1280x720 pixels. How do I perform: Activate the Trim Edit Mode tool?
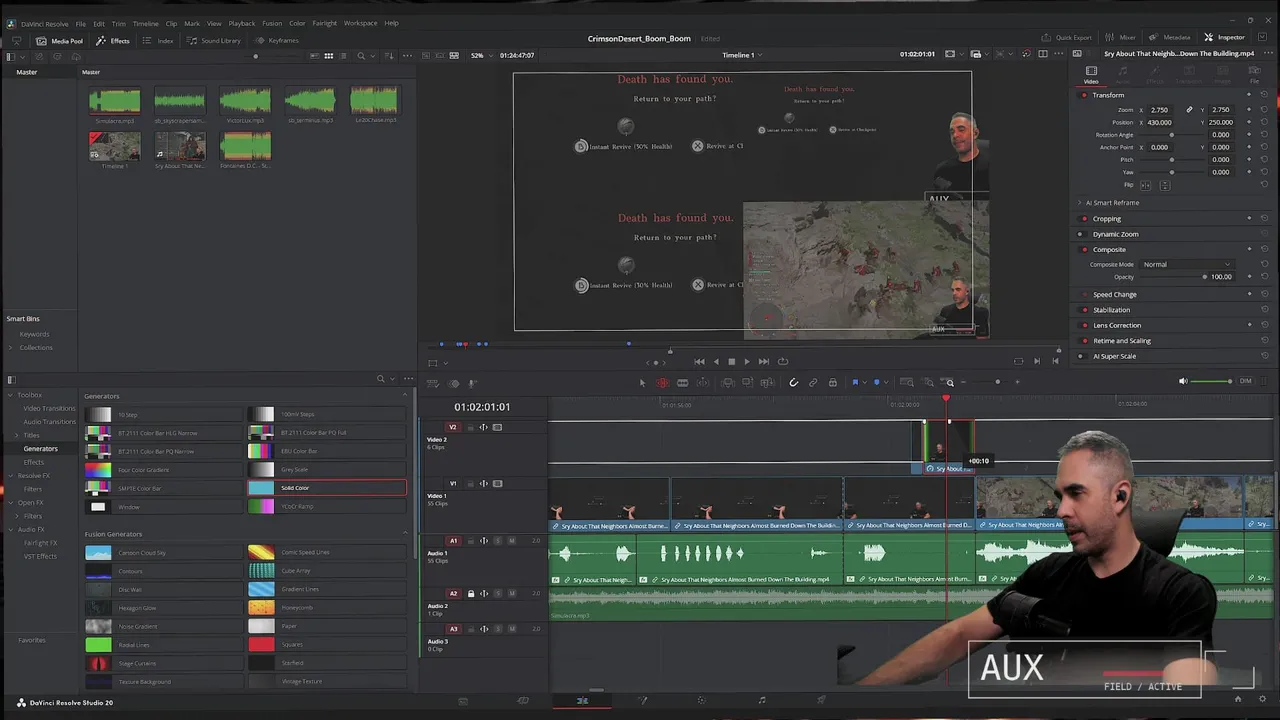click(x=662, y=382)
